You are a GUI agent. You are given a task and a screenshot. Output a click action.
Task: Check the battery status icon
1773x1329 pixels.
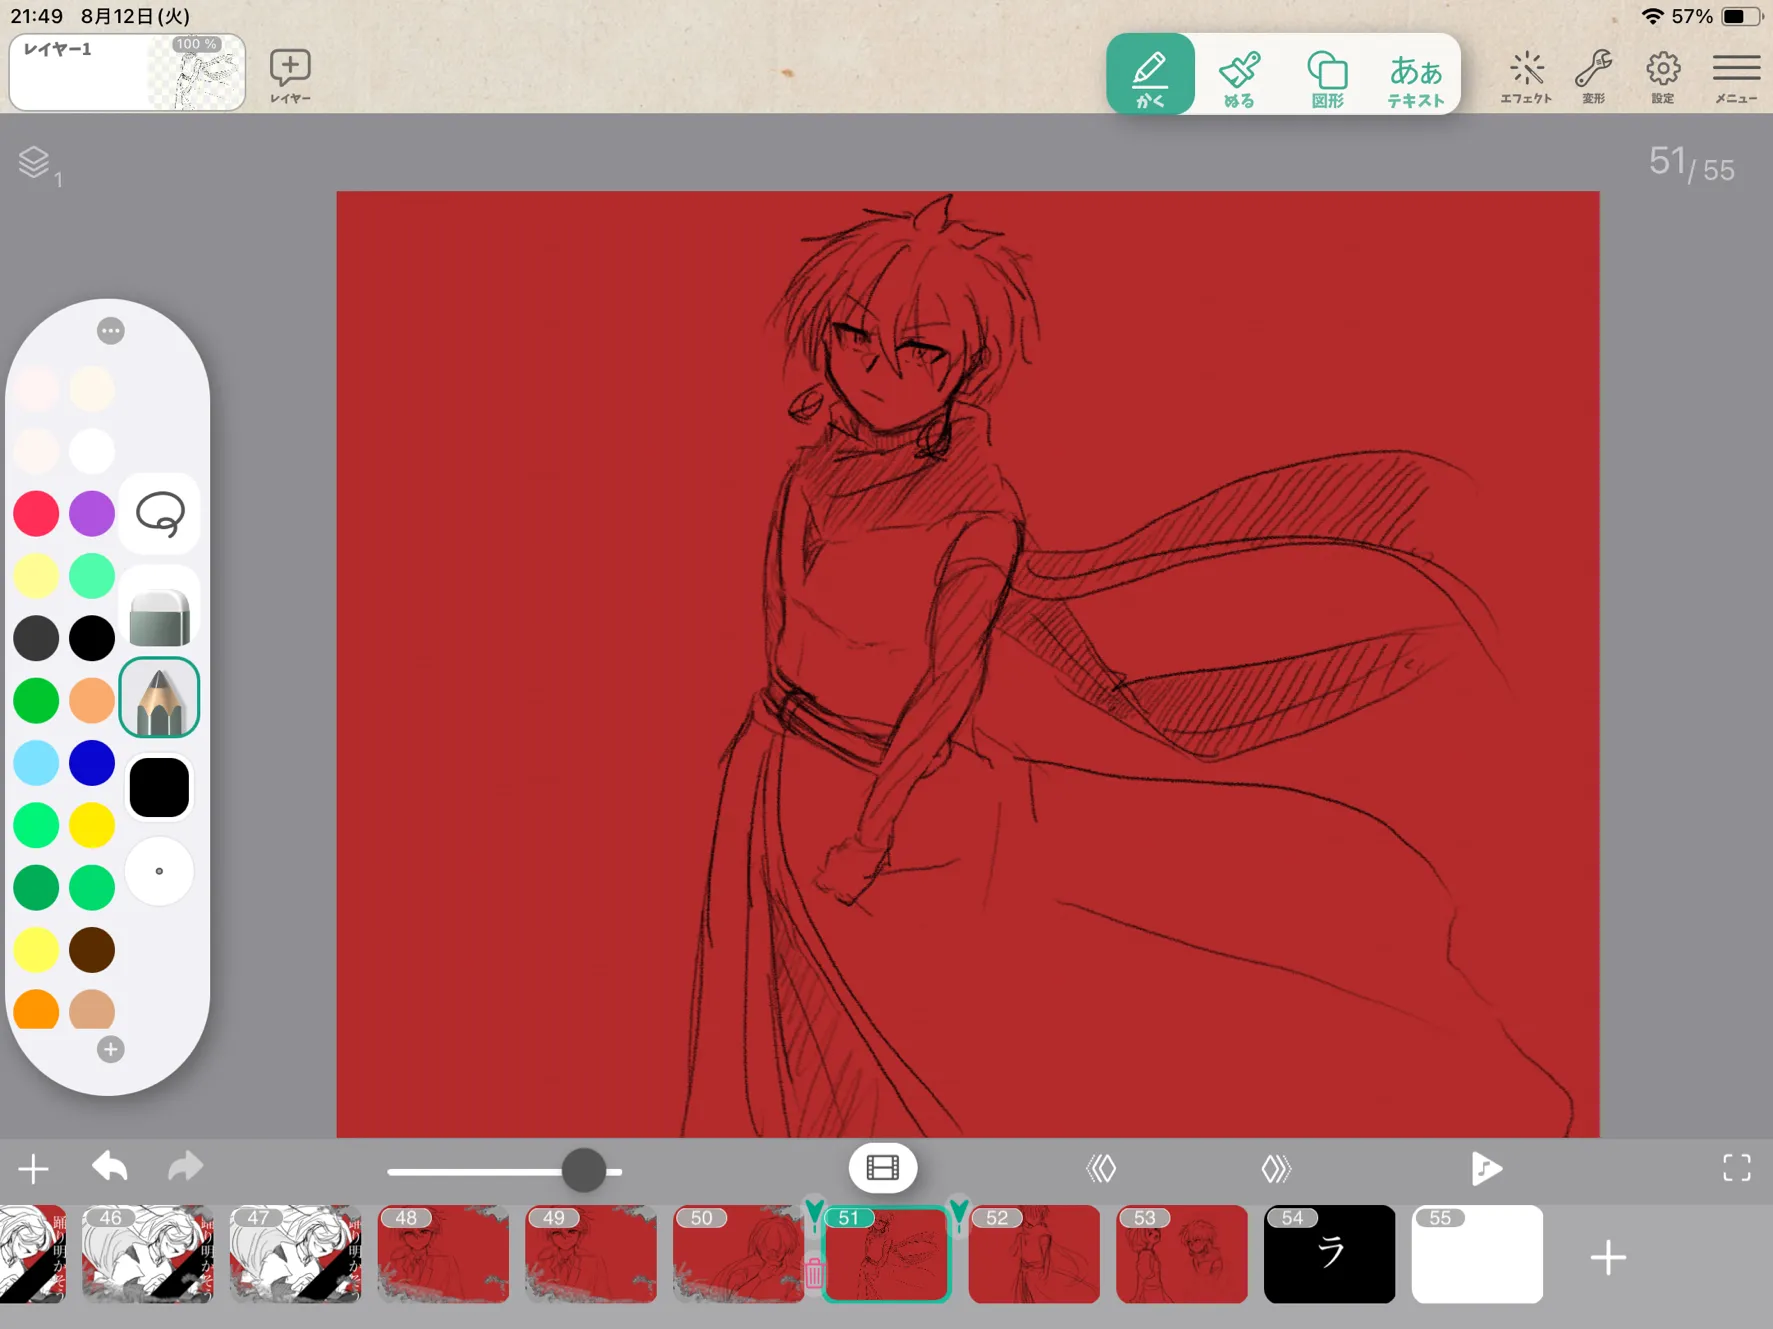click(1742, 17)
